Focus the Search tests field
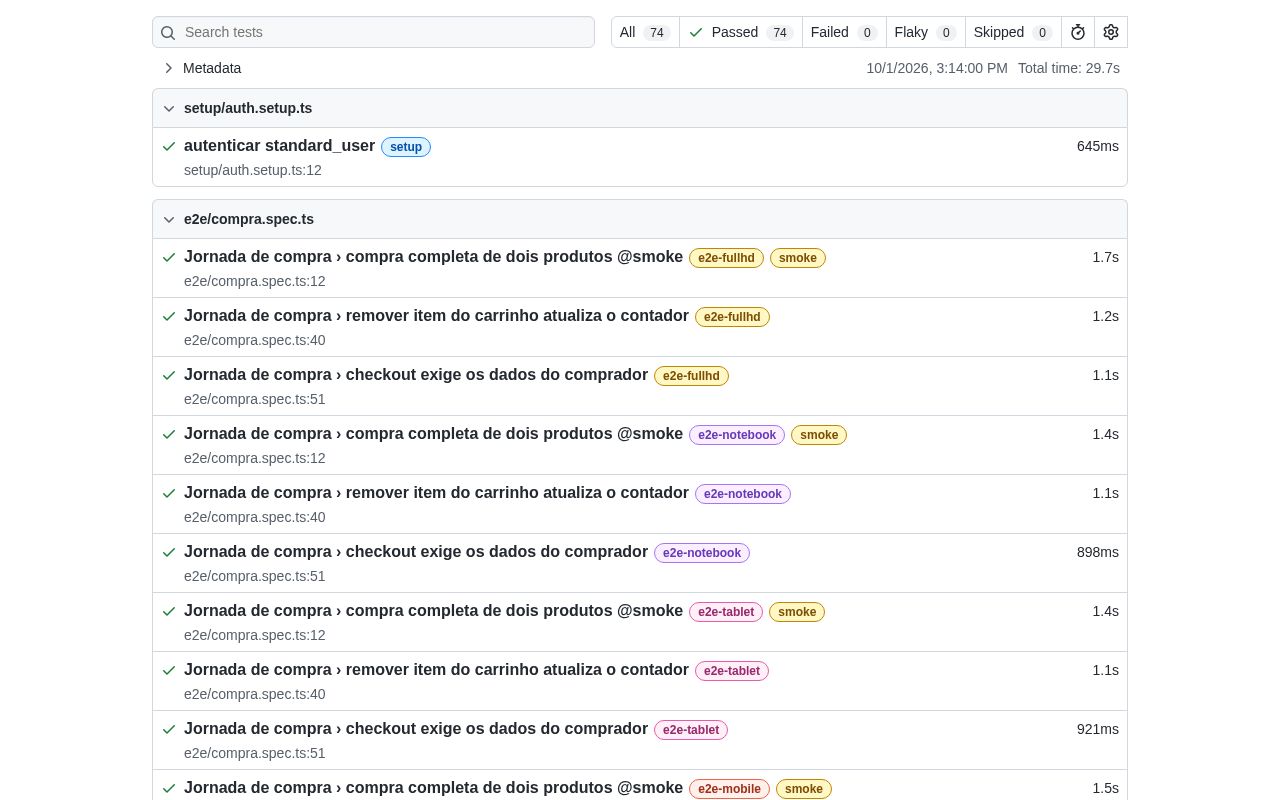1280x800 pixels. click(373, 32)
